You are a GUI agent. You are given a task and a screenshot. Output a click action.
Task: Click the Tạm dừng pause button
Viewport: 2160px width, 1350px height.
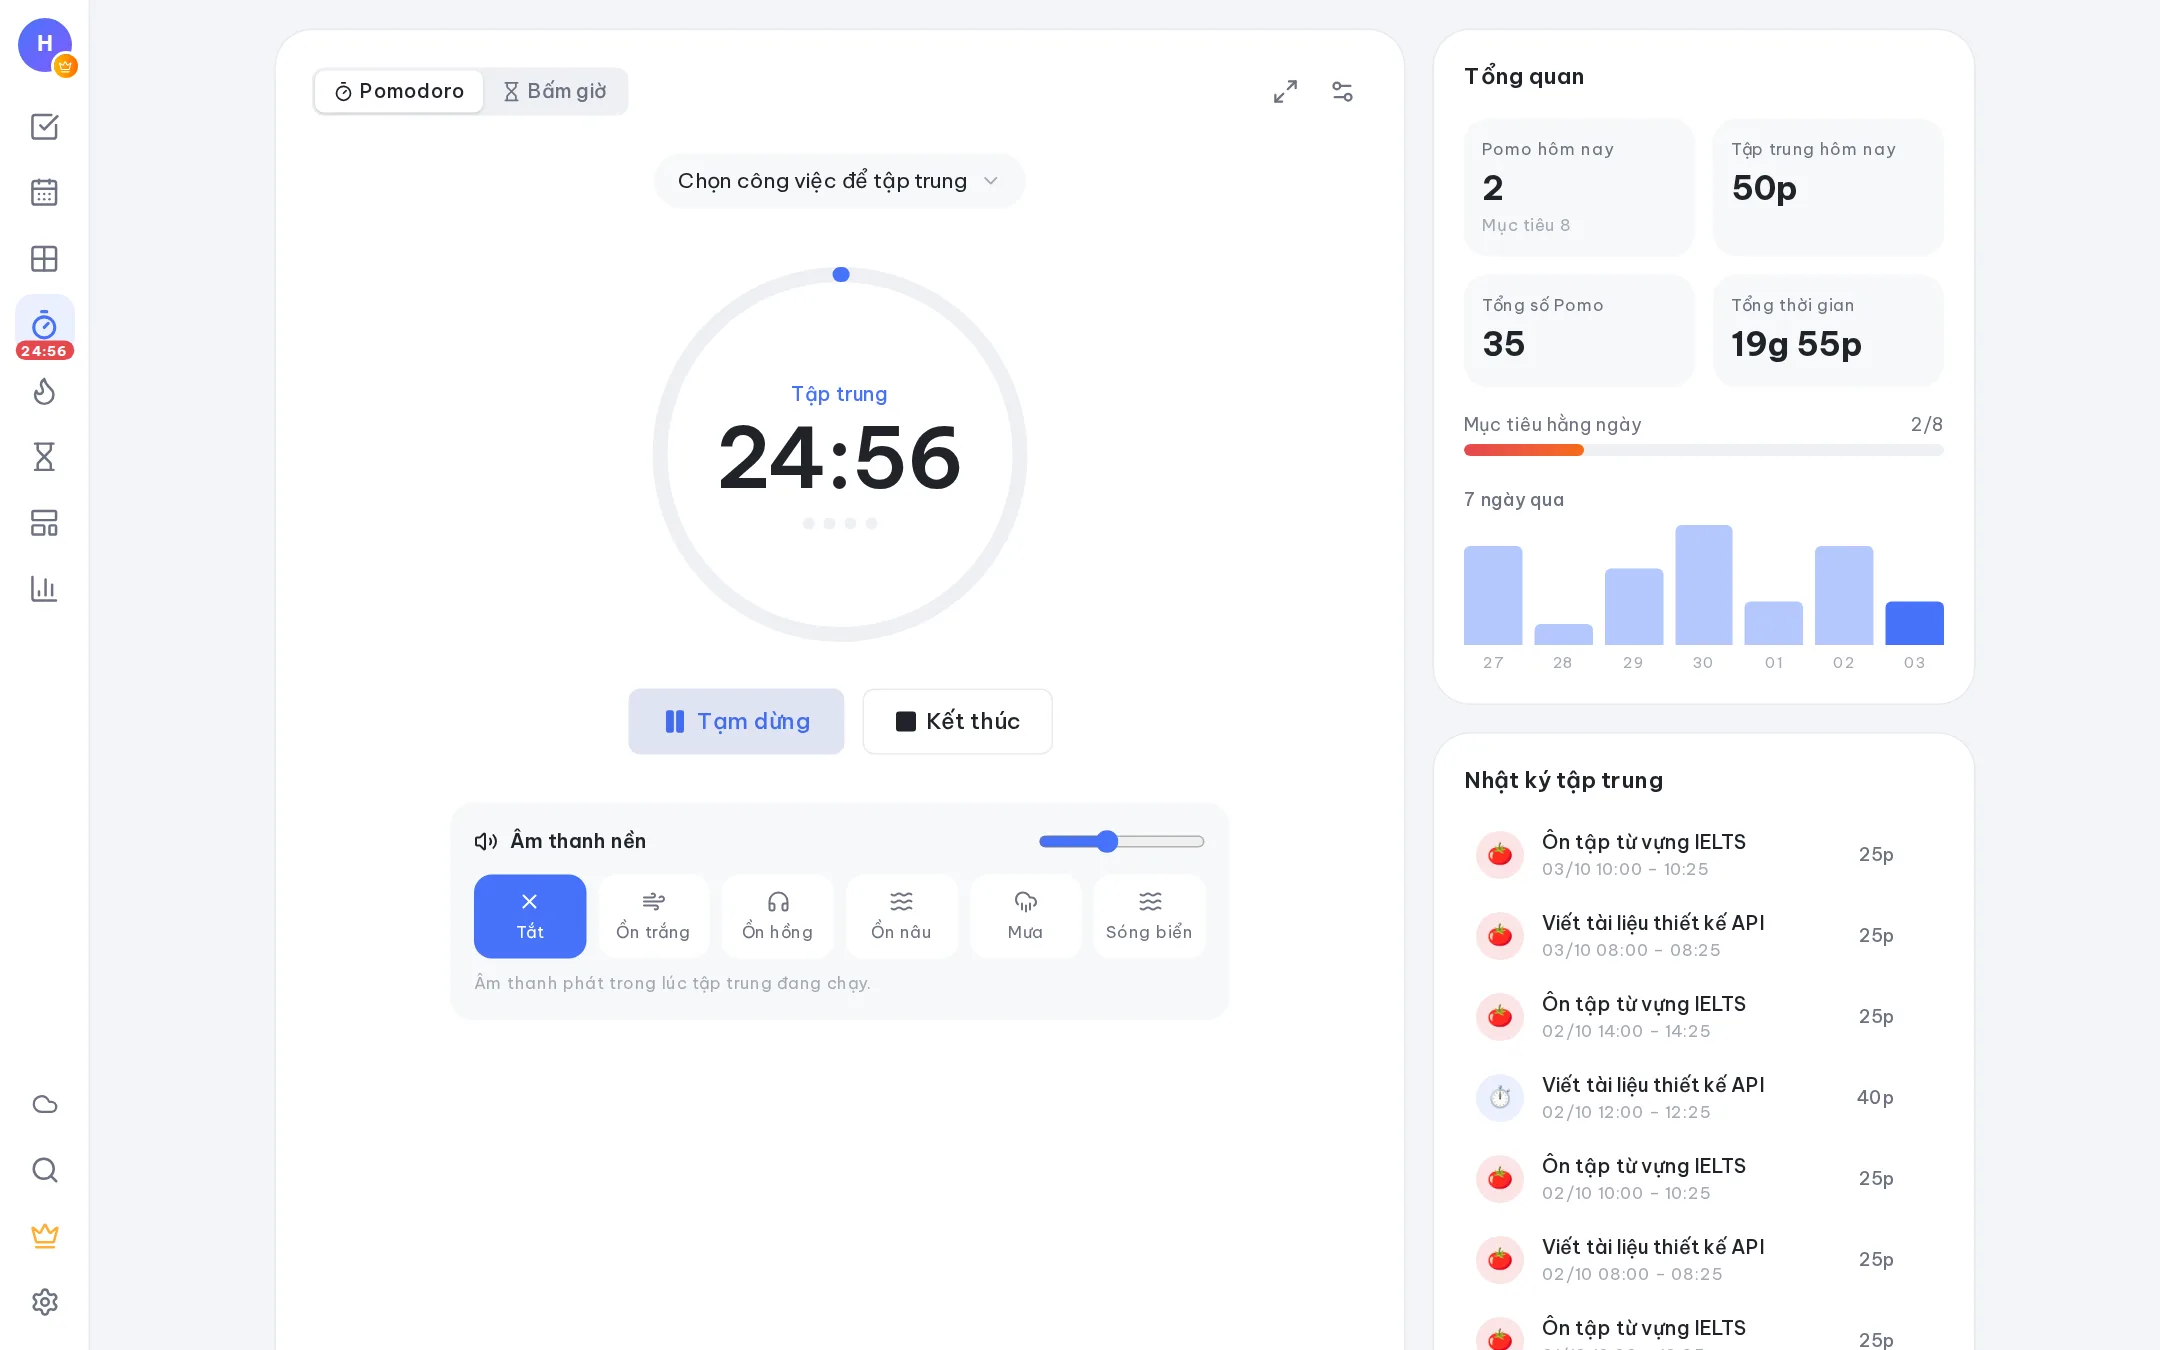click(x=736, y=721)
